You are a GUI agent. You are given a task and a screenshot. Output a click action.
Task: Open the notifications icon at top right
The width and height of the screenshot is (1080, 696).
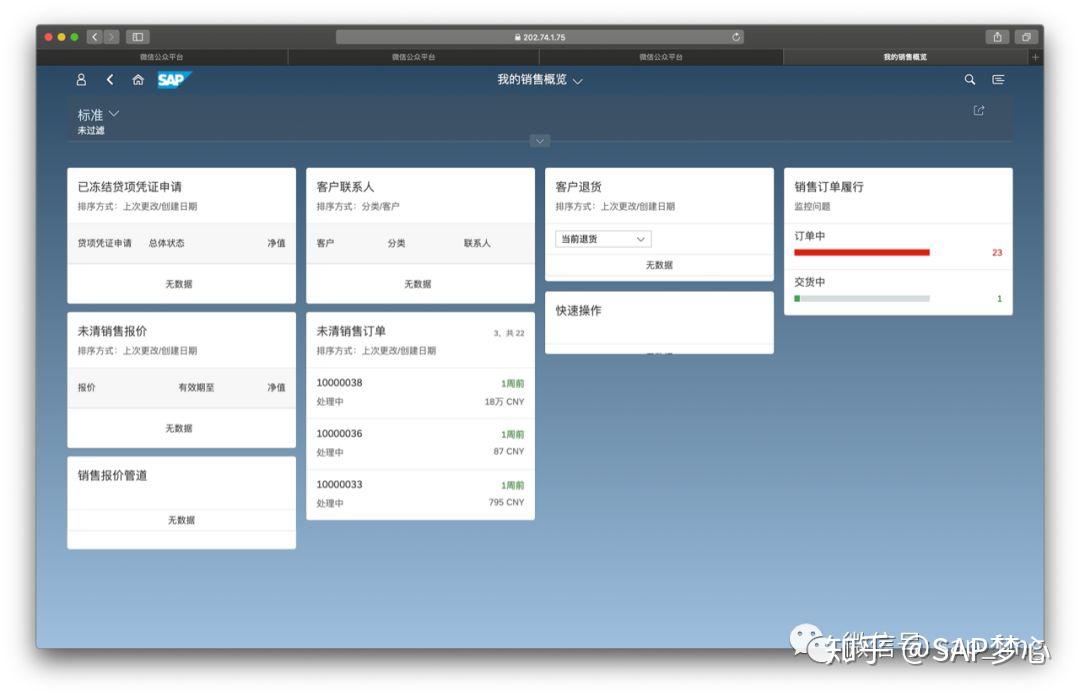coord(997,80)
